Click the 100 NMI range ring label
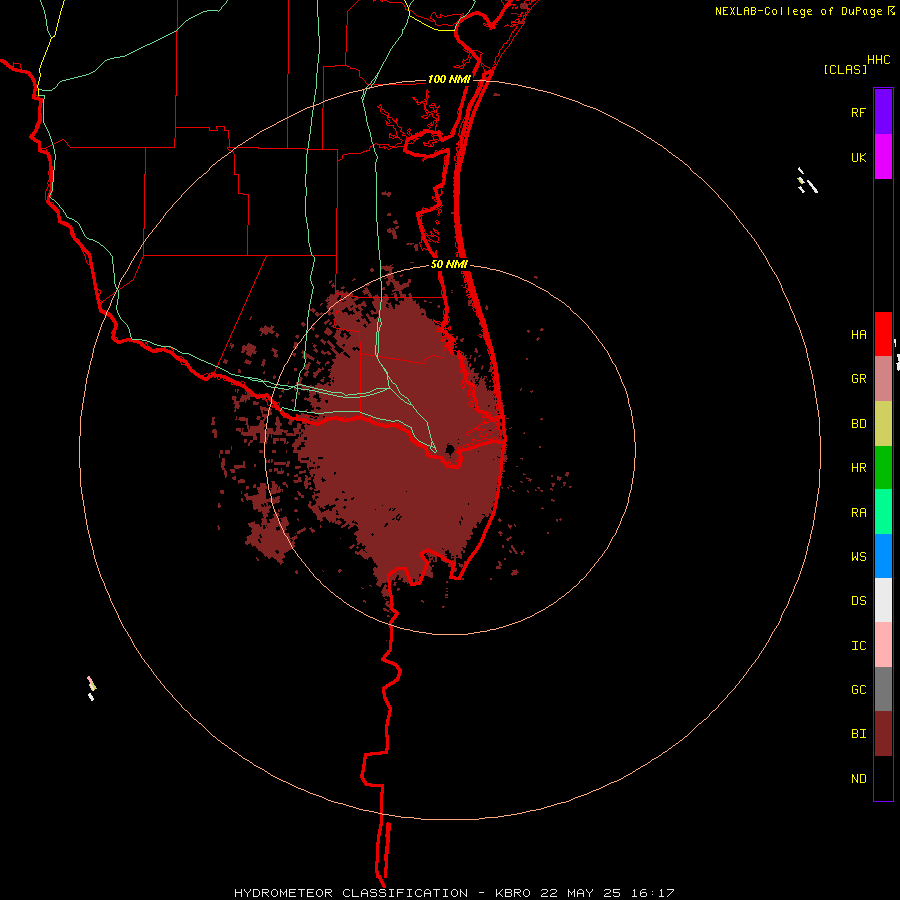 [449, 79]
